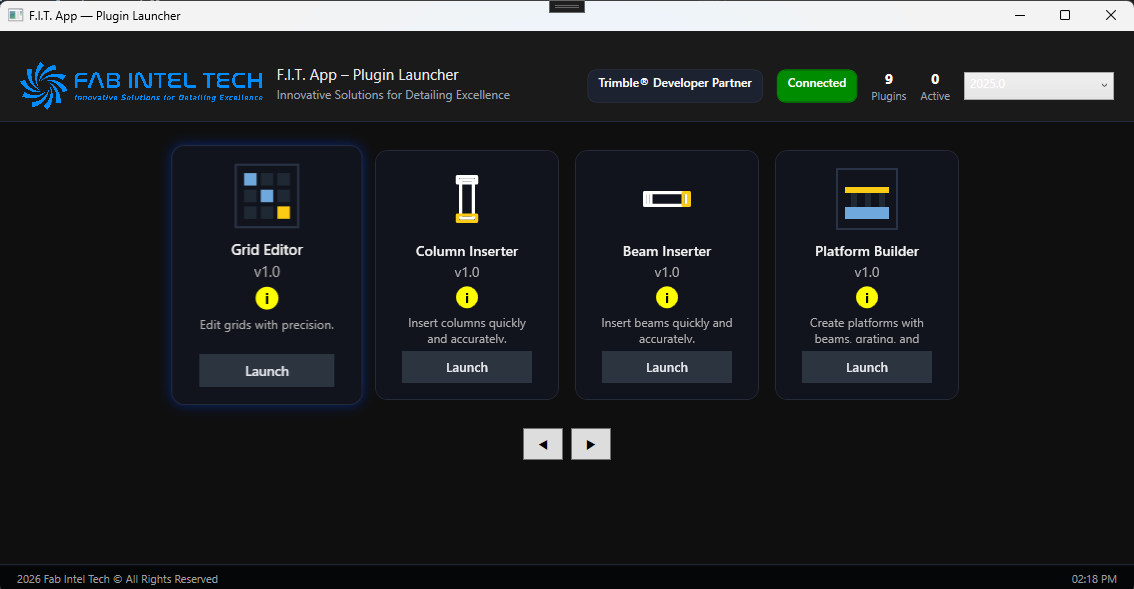Launch the Beam Inserter plugin
This screenshot has height=589, width=1134.
[x=667, y=367]
